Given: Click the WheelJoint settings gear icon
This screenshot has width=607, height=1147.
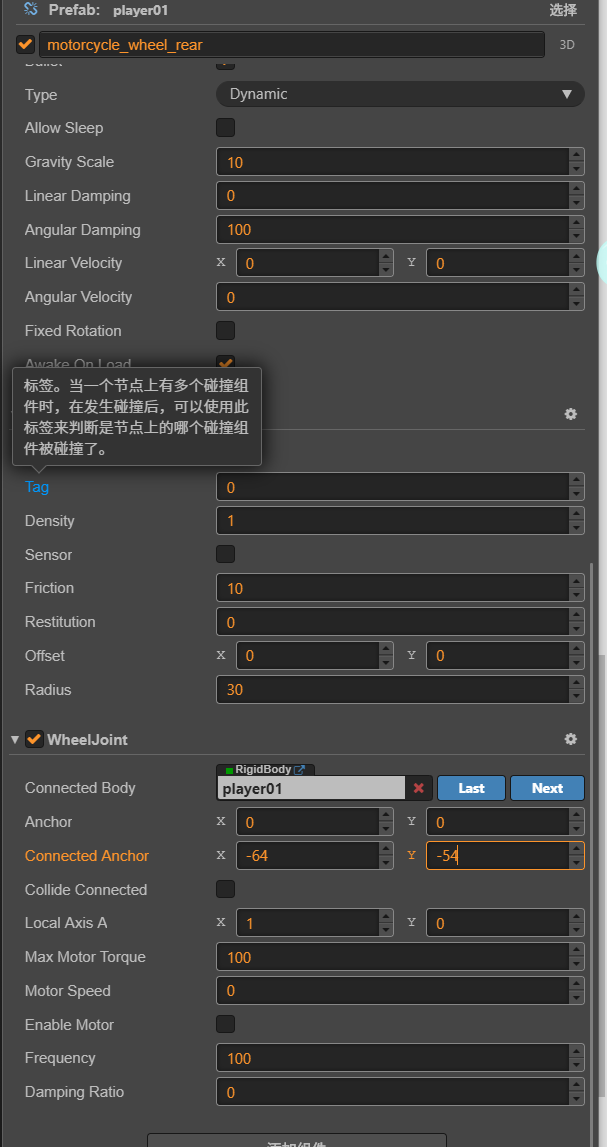Looking at the screenshot, I should [x=570, y=739].
